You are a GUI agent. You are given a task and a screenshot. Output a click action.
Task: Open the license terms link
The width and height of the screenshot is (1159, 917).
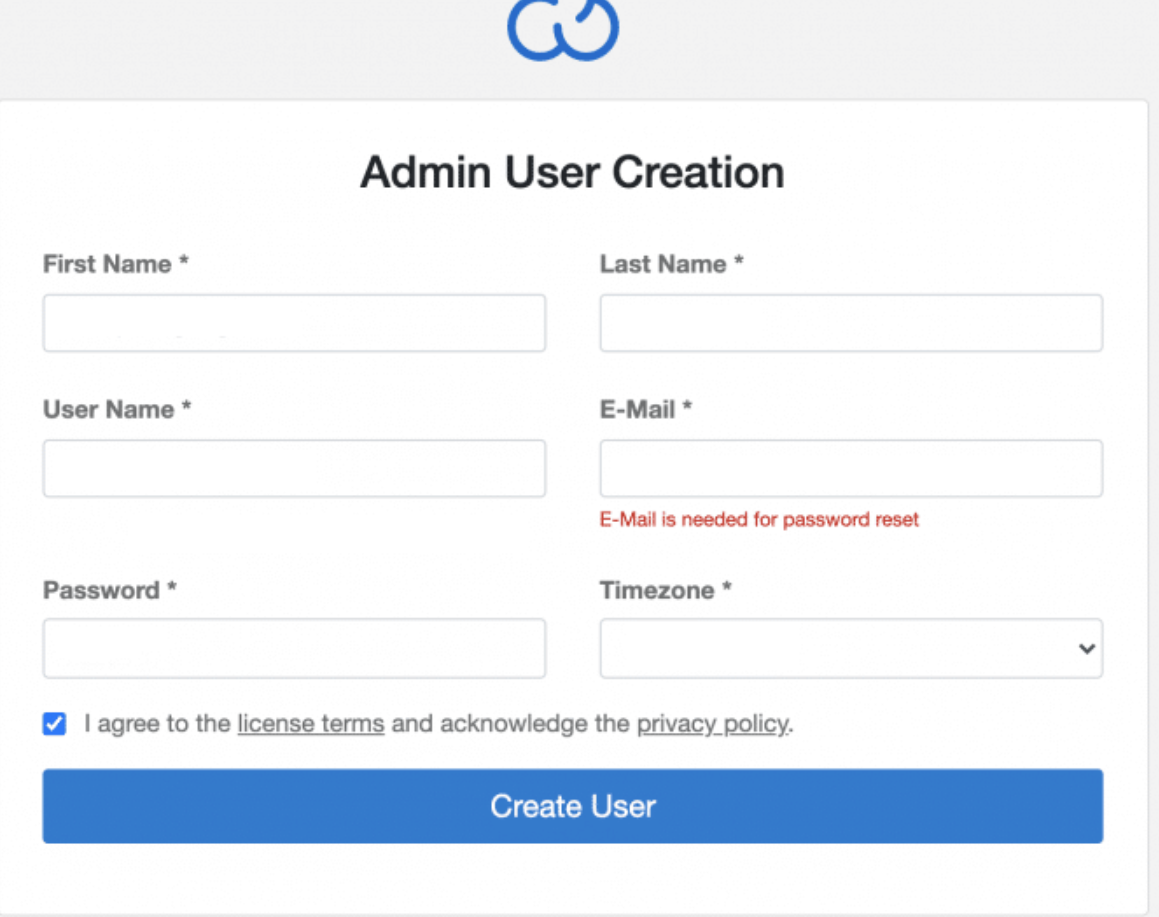(x=310, y=724)
